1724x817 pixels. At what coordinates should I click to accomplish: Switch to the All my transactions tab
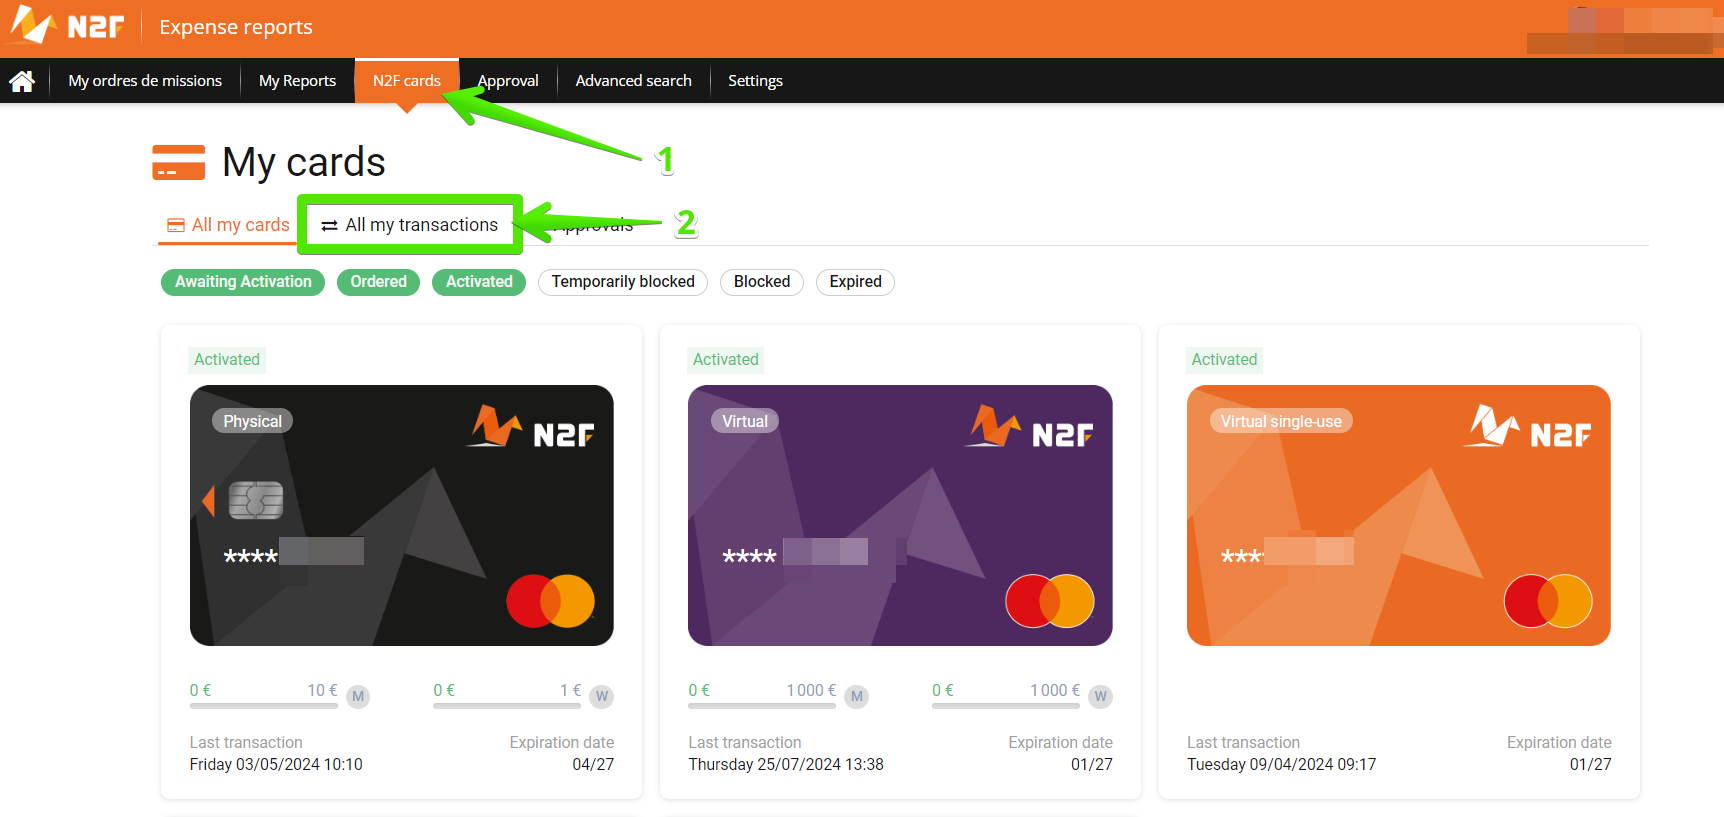click(x=410, y=225)
